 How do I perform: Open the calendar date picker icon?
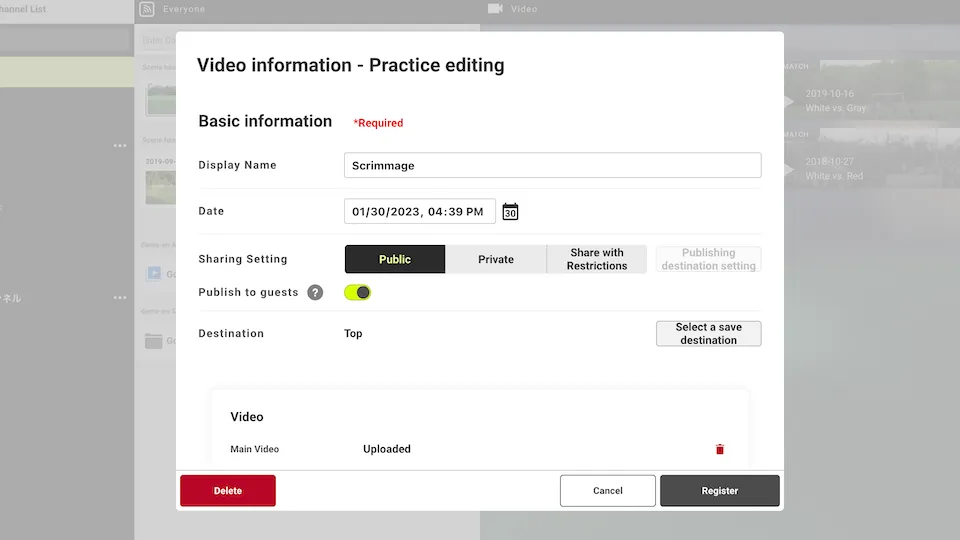pyautogui.click(x=510, y=211)
